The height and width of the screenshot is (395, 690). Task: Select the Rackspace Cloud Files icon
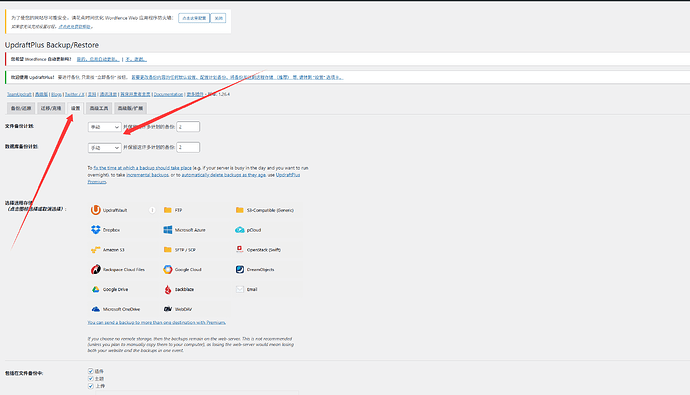point(95,269)
